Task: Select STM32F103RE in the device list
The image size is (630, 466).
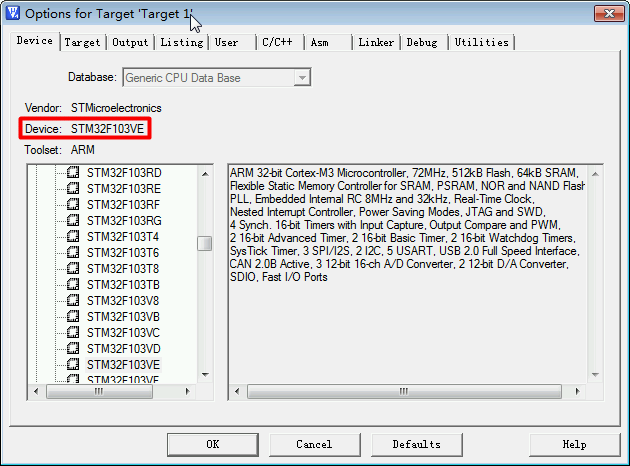Action: click(124, 189)
